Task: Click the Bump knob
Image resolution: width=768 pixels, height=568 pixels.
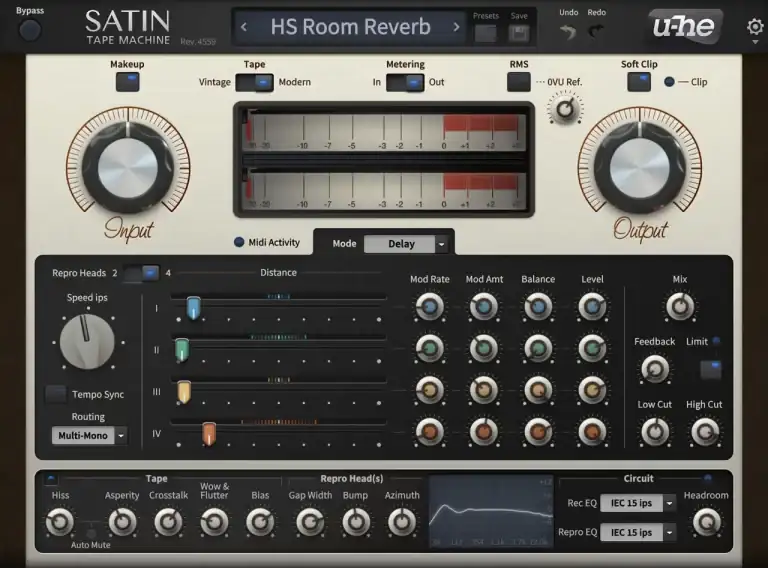Action: (356, 522)
